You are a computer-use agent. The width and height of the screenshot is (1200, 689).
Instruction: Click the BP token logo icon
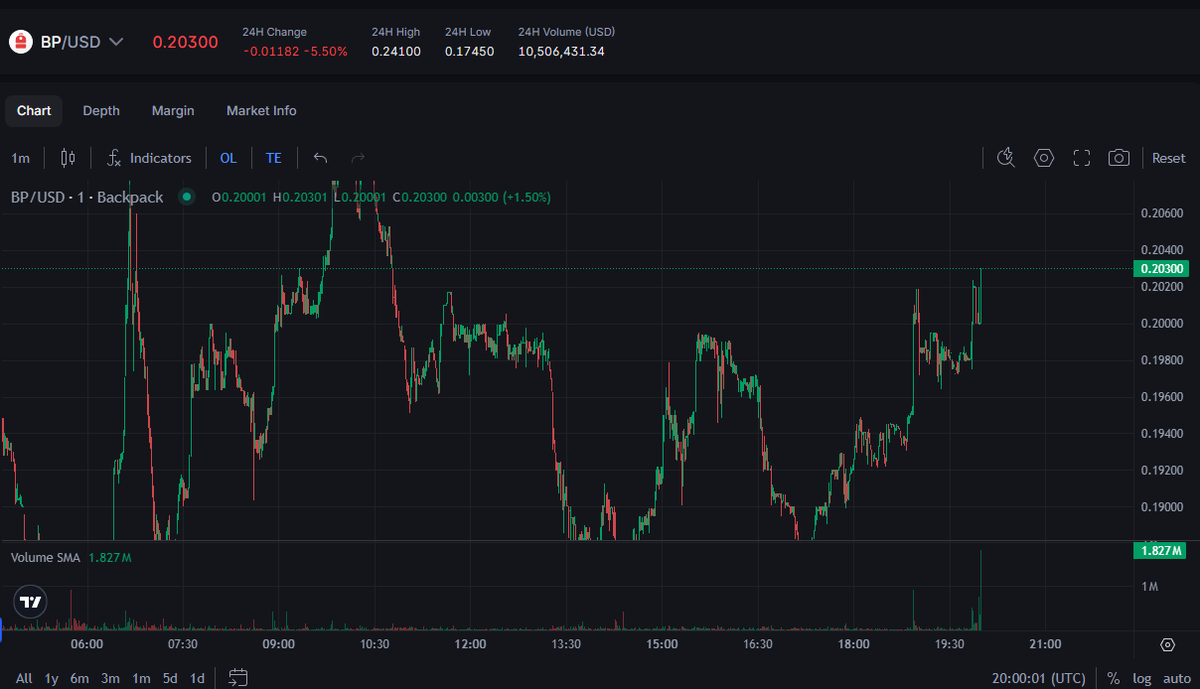click(x=20, y=42)
